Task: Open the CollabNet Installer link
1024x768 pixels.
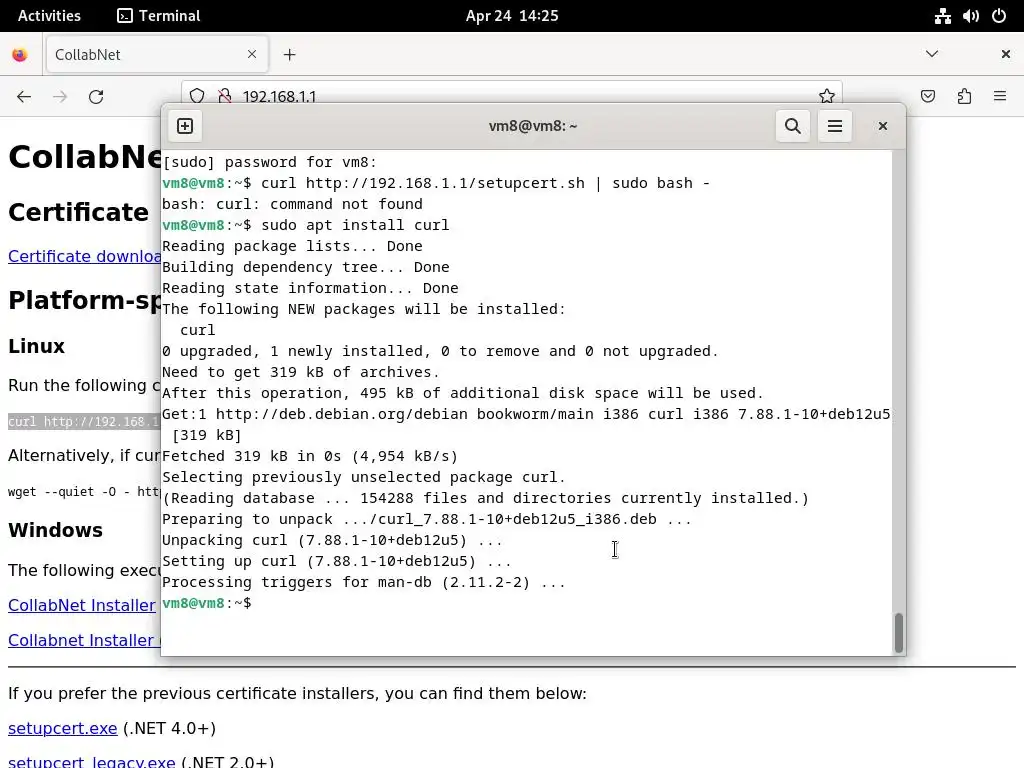Action: coord(82,605)
